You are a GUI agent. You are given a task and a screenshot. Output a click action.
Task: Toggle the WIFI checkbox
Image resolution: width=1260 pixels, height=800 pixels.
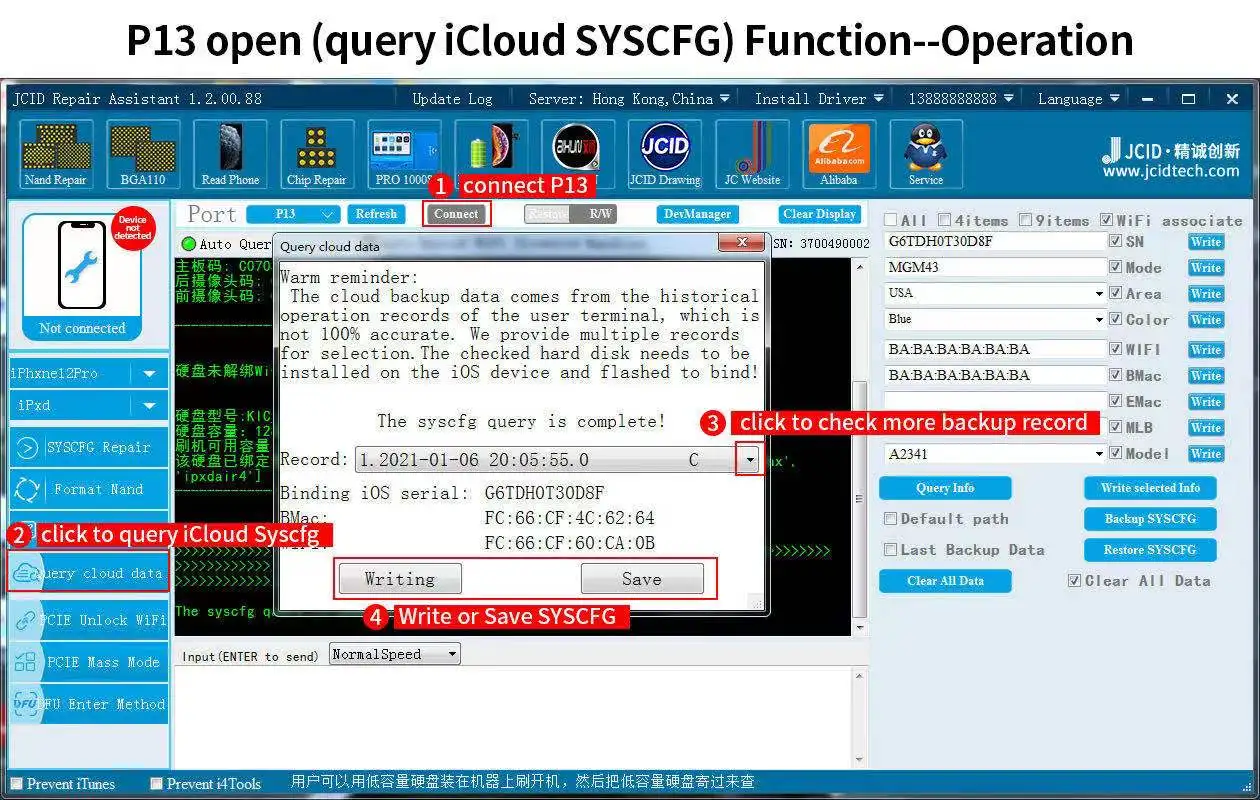(x=1116, y=349)
